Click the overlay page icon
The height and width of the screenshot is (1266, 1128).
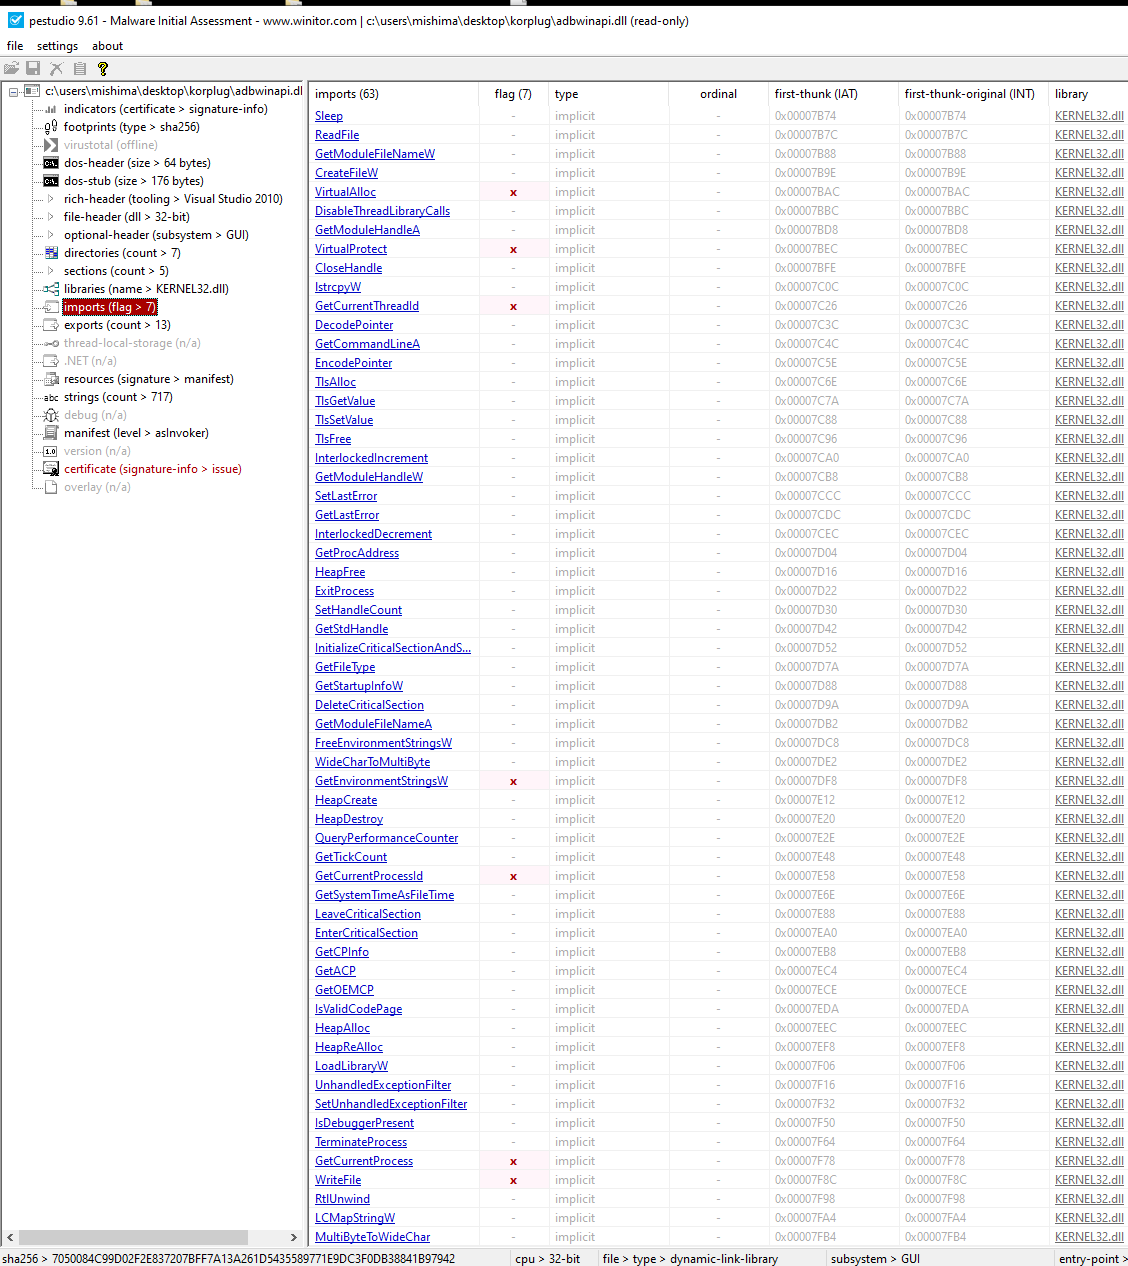coord(51,487)
